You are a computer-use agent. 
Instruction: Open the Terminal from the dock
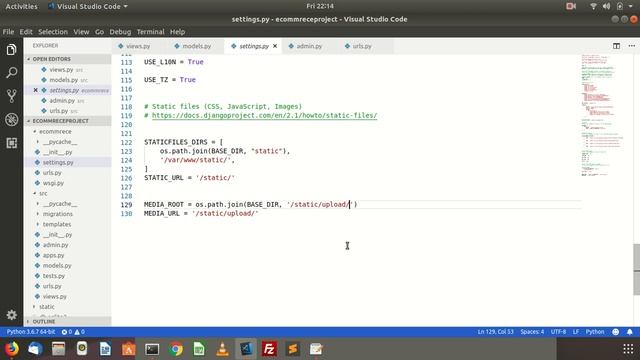click(x=152, y=349)
